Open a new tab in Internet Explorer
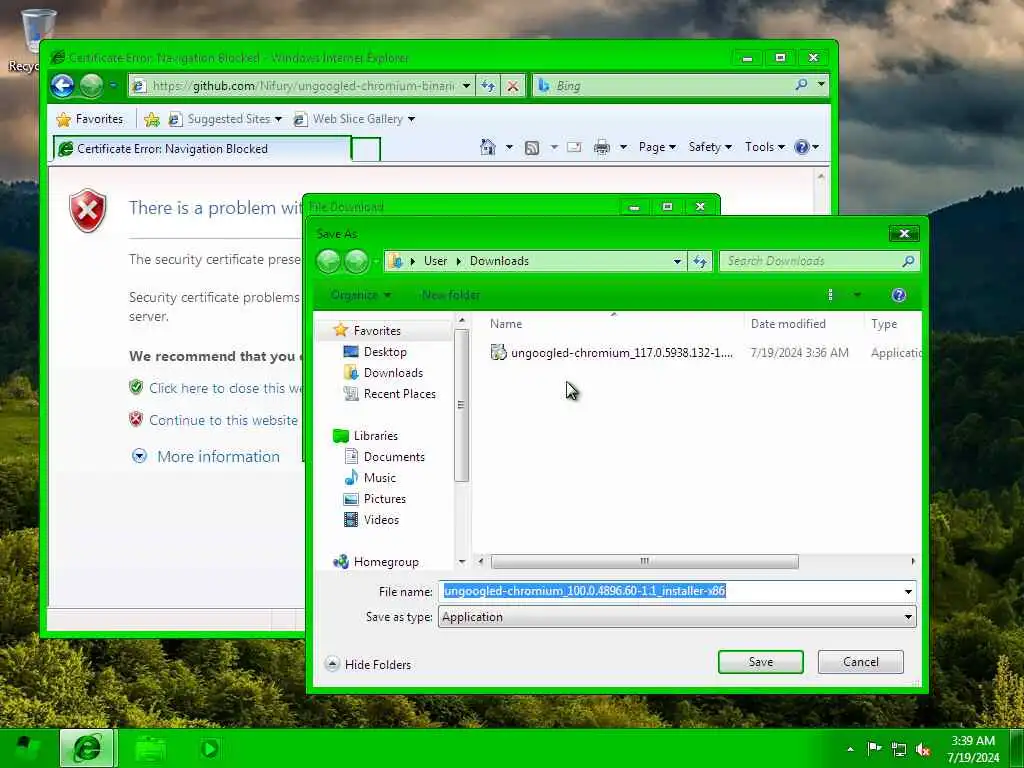 (x=366, y=150)
